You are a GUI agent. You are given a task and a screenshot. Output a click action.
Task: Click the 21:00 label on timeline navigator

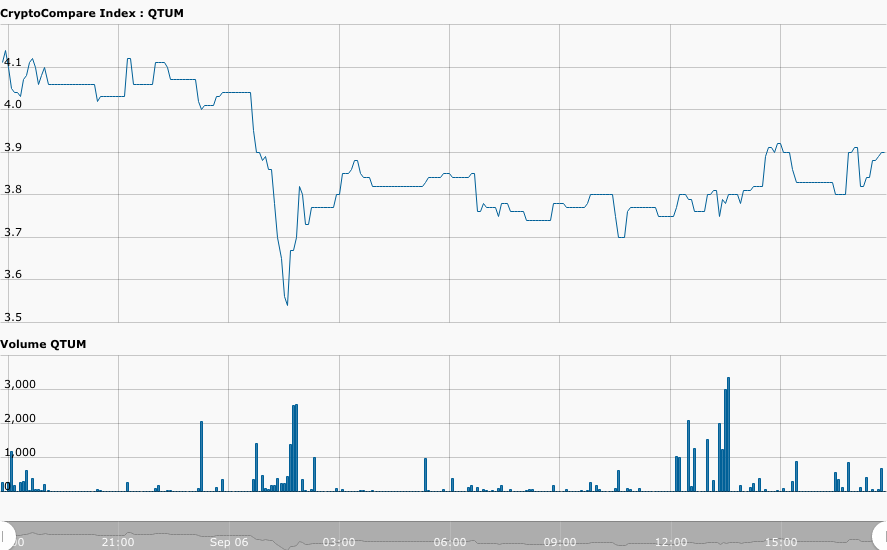[x=118, y=542]
